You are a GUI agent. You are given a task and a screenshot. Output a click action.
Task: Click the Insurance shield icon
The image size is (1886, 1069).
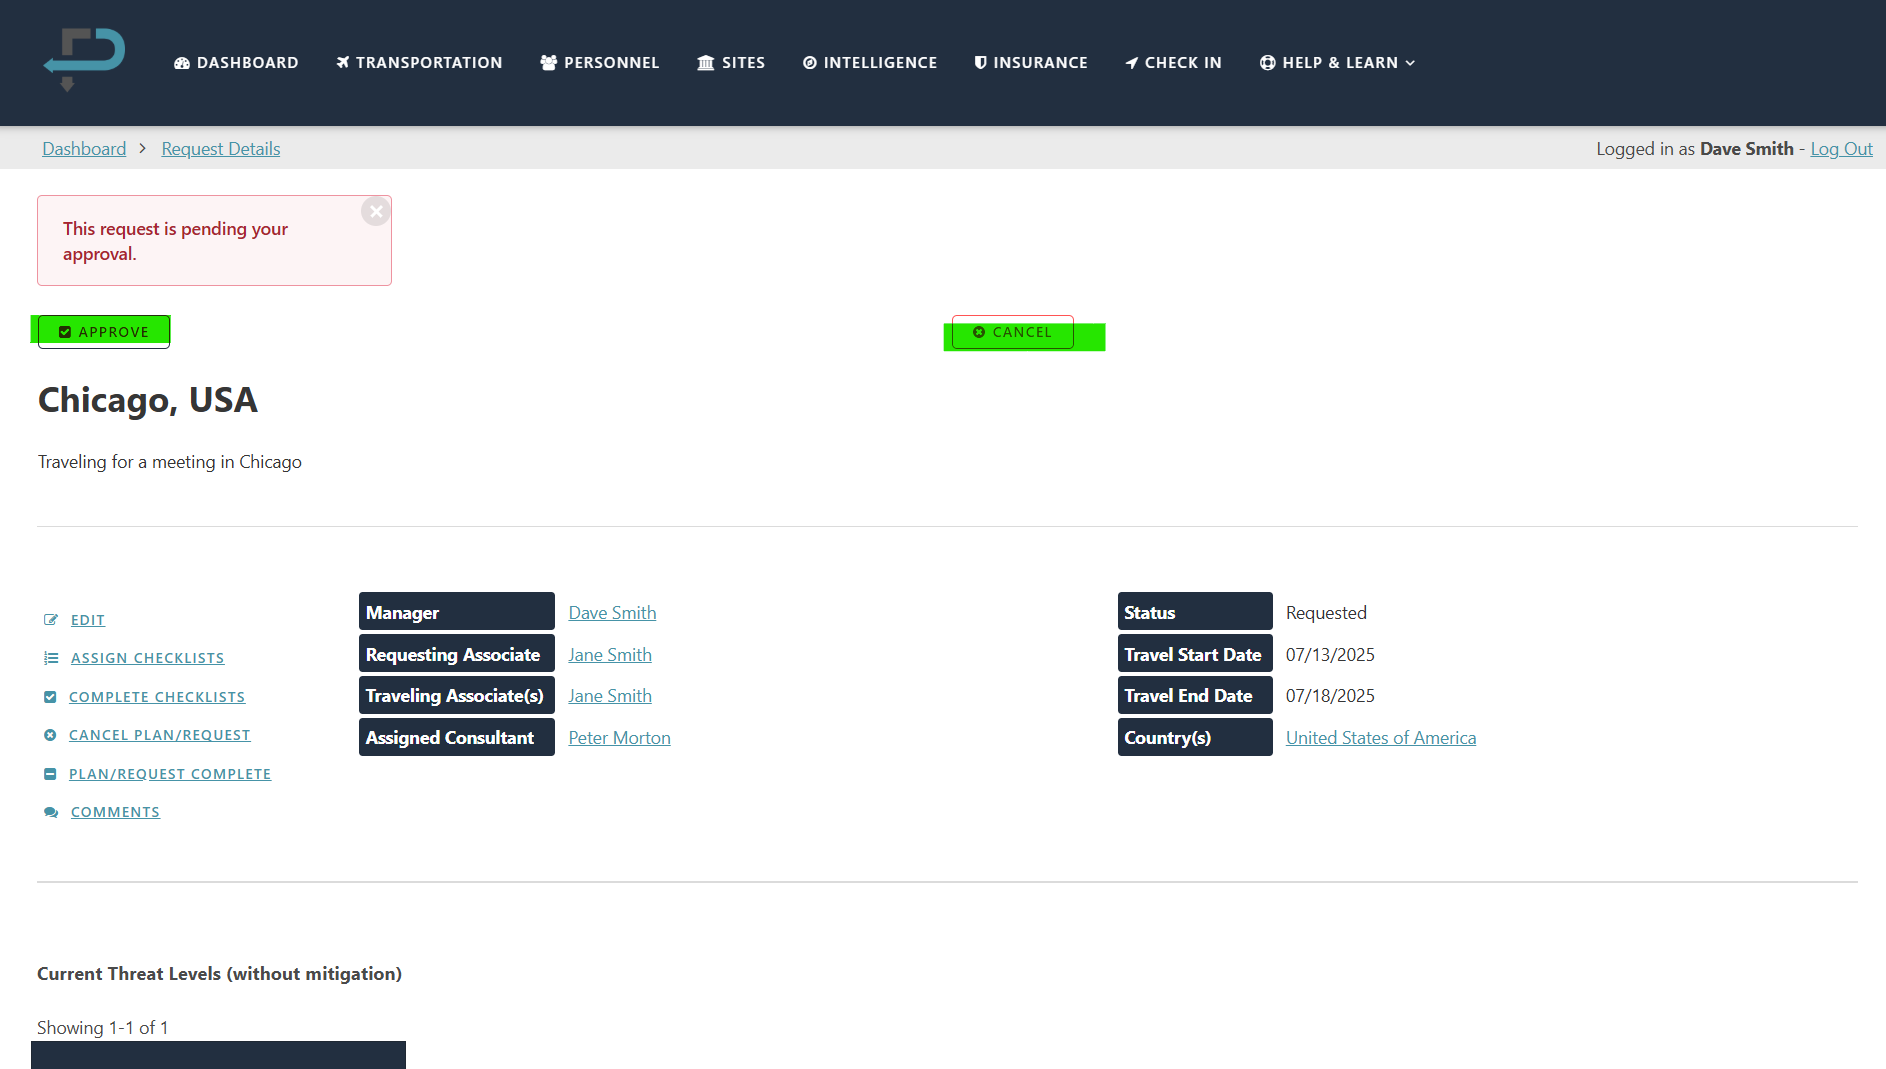981,63
